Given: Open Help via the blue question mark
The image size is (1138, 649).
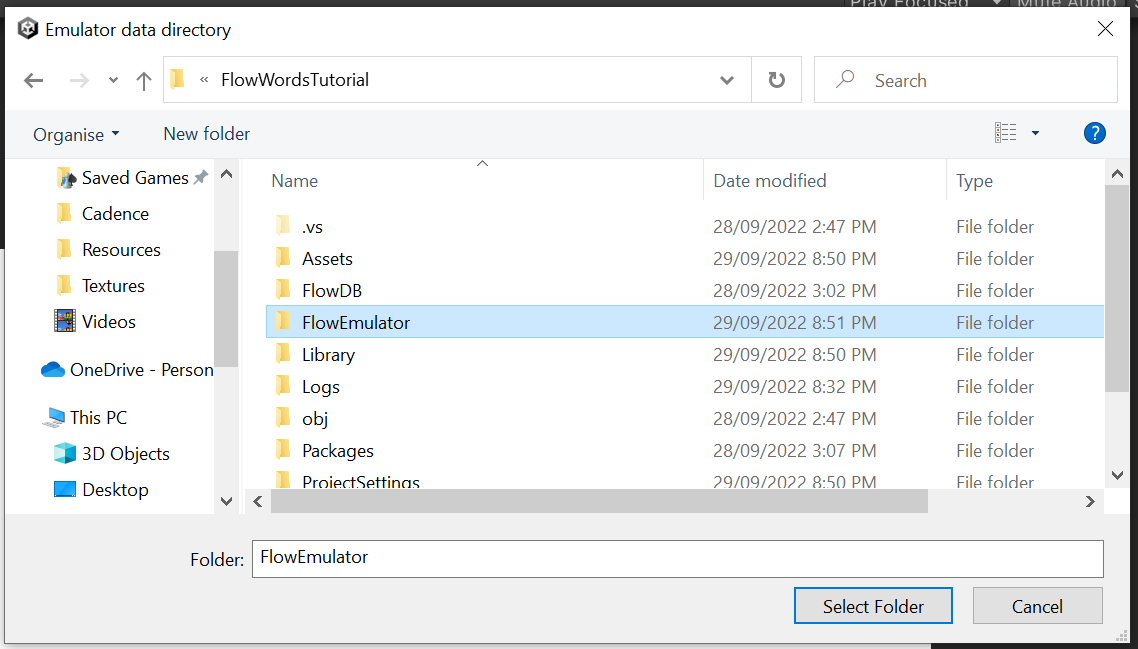Looking at the screenshot, I should (x=1095, y=133).
